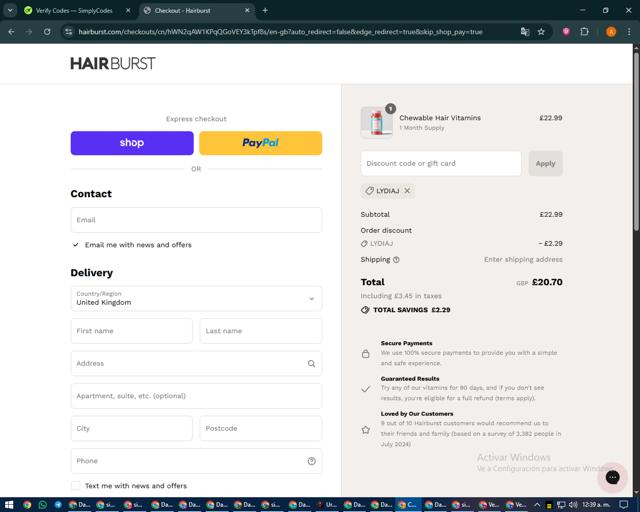This screenshot has width=640, height=512.
Task: Remove the LYDIAJ discount code
Action: point(407,191)
